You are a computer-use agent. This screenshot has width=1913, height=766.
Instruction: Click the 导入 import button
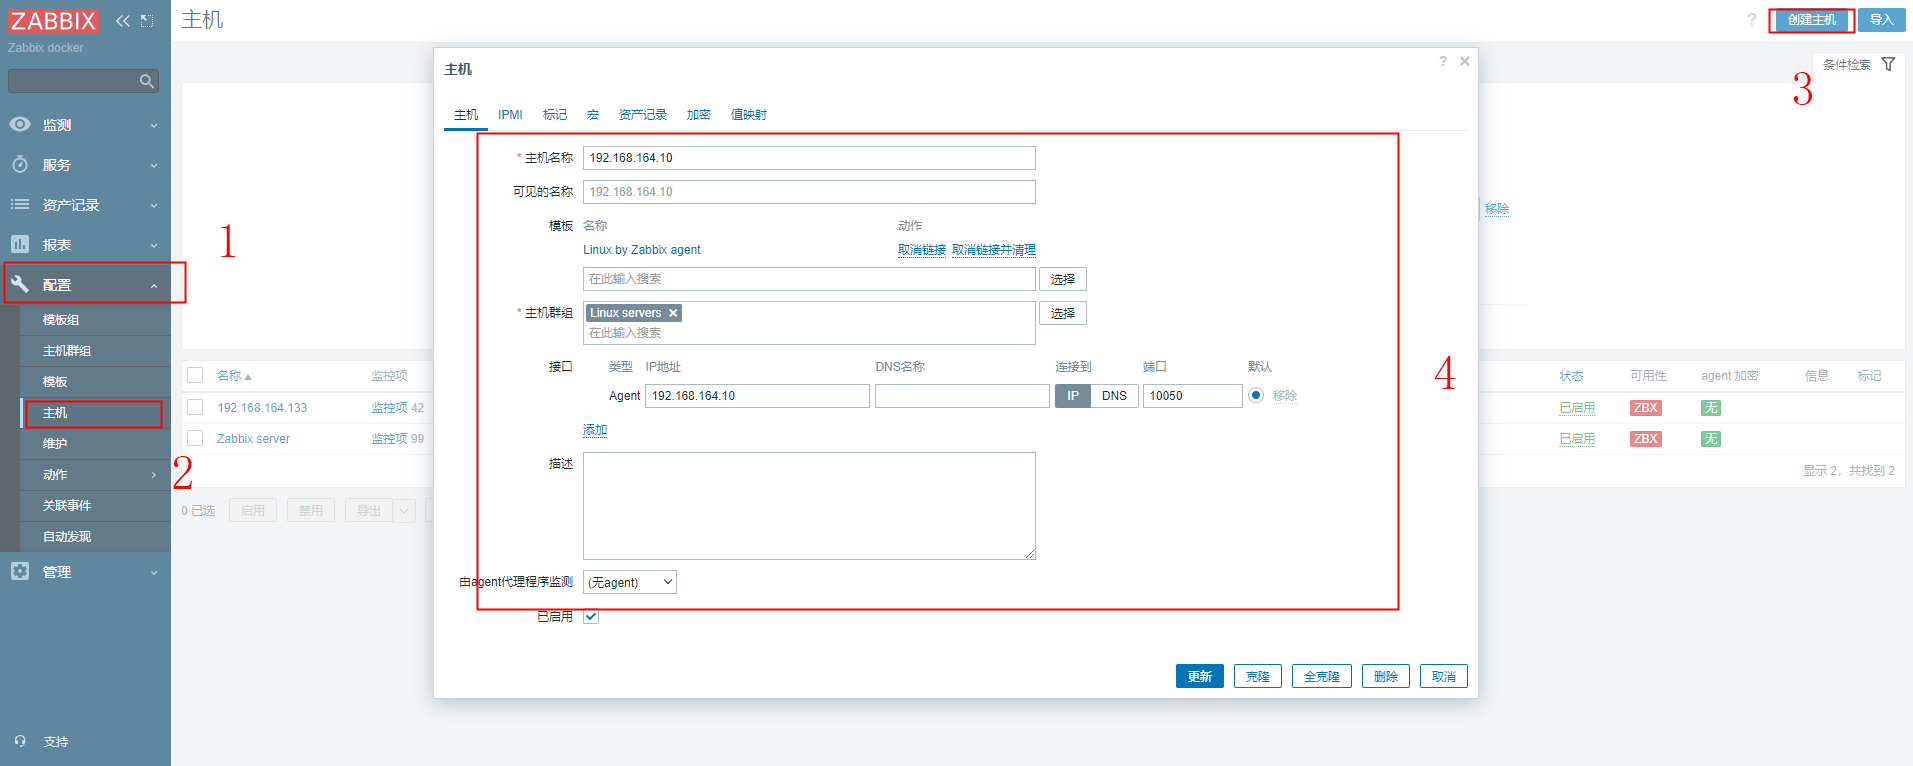(1882, 20)
